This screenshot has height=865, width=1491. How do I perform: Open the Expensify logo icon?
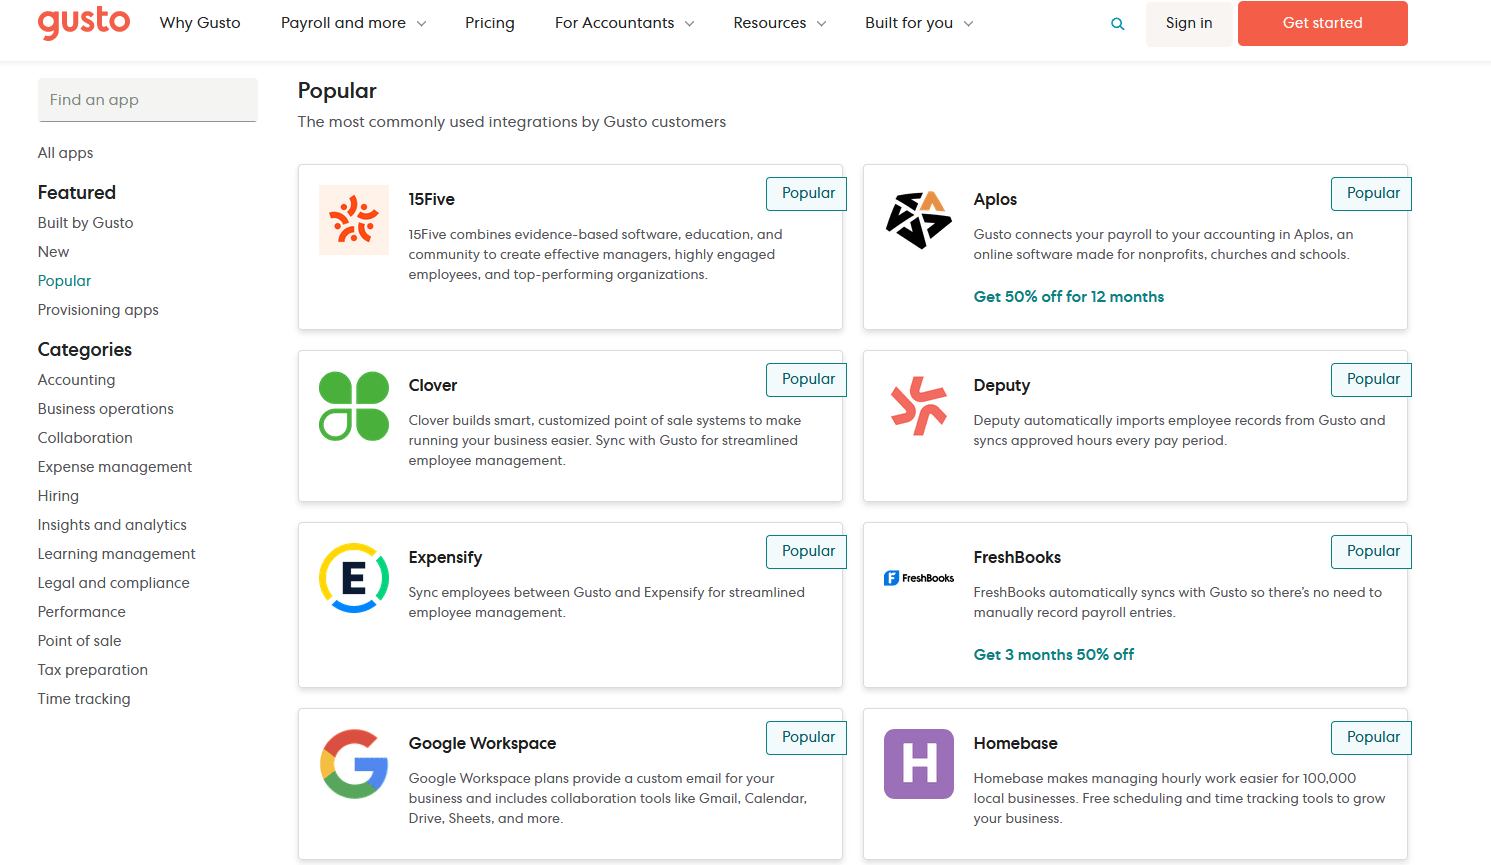coord(354,578)
